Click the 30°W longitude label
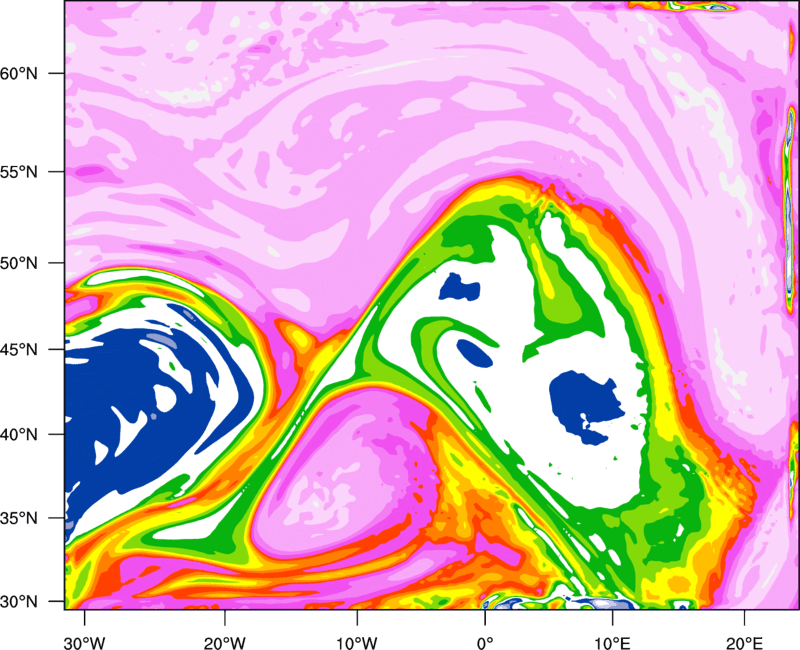Image resolution: width=800 pixels, height=650 pixels. 84,643
